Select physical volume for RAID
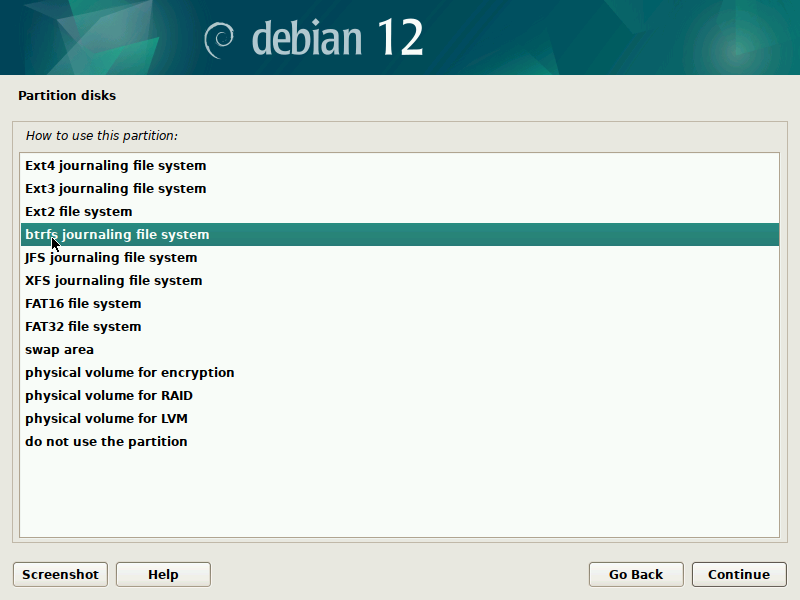Screen dimensions: 800x600 pyautogui.click(x=399, y=395)
